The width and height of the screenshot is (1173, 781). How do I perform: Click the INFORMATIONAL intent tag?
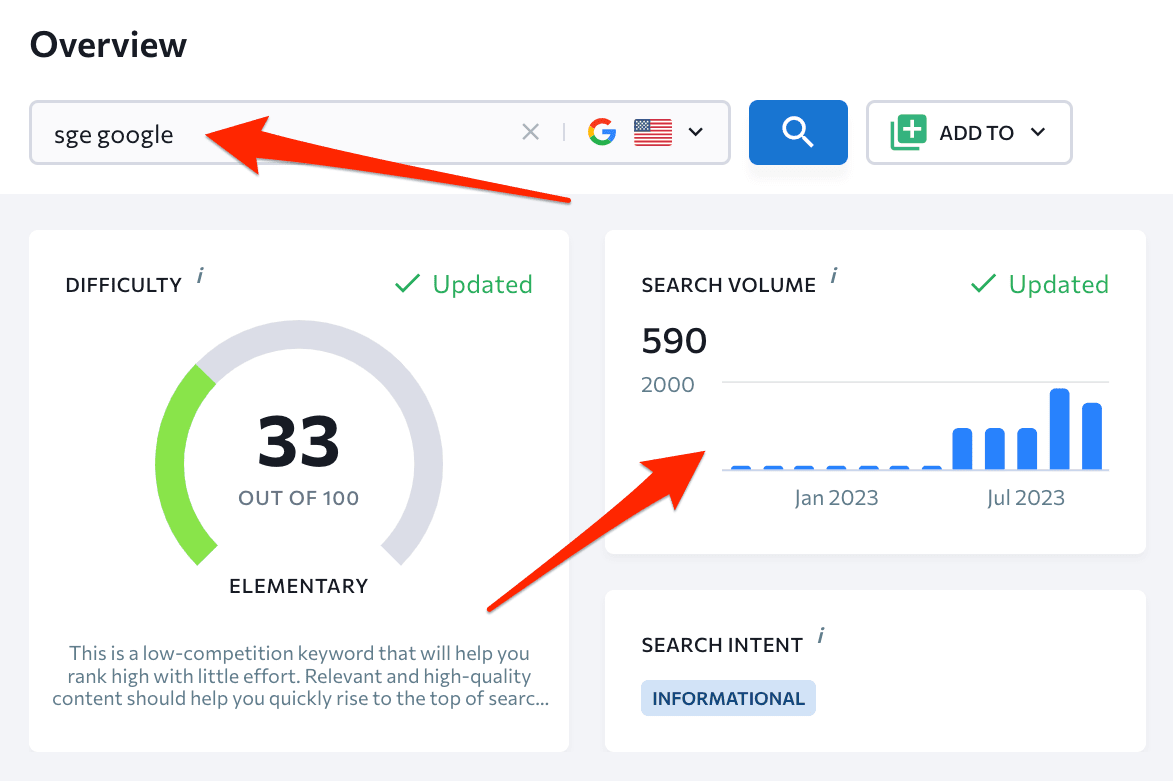[728, 698]
